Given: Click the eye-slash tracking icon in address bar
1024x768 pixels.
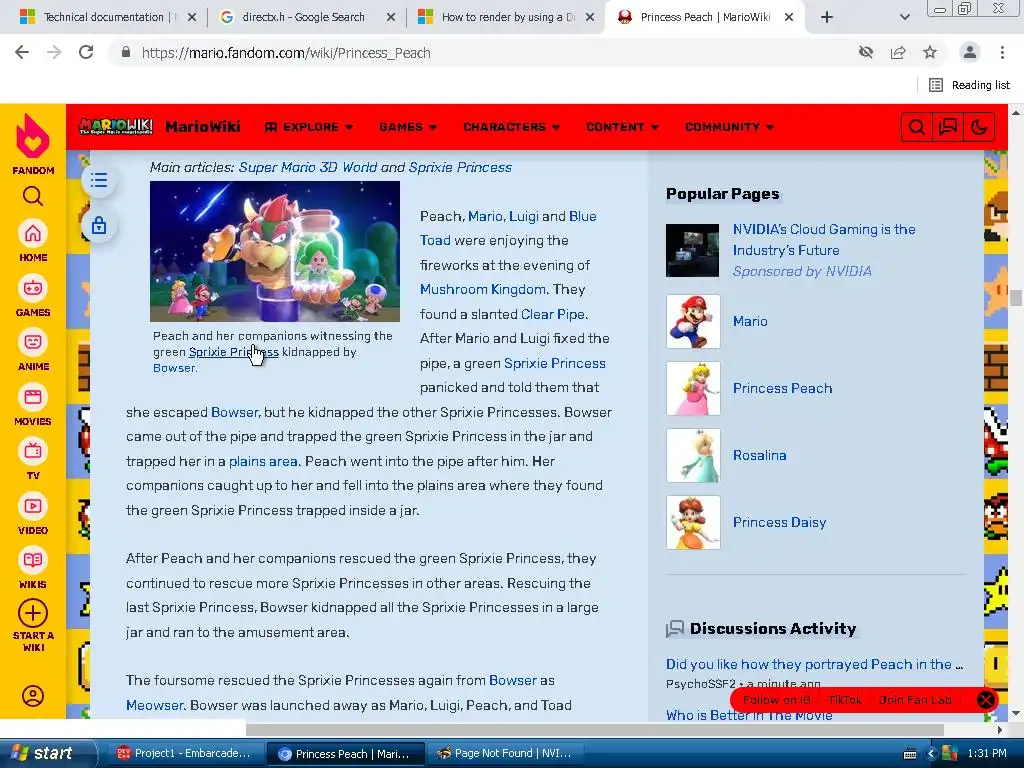Looking at the screenshot, I should coord(866,52).
